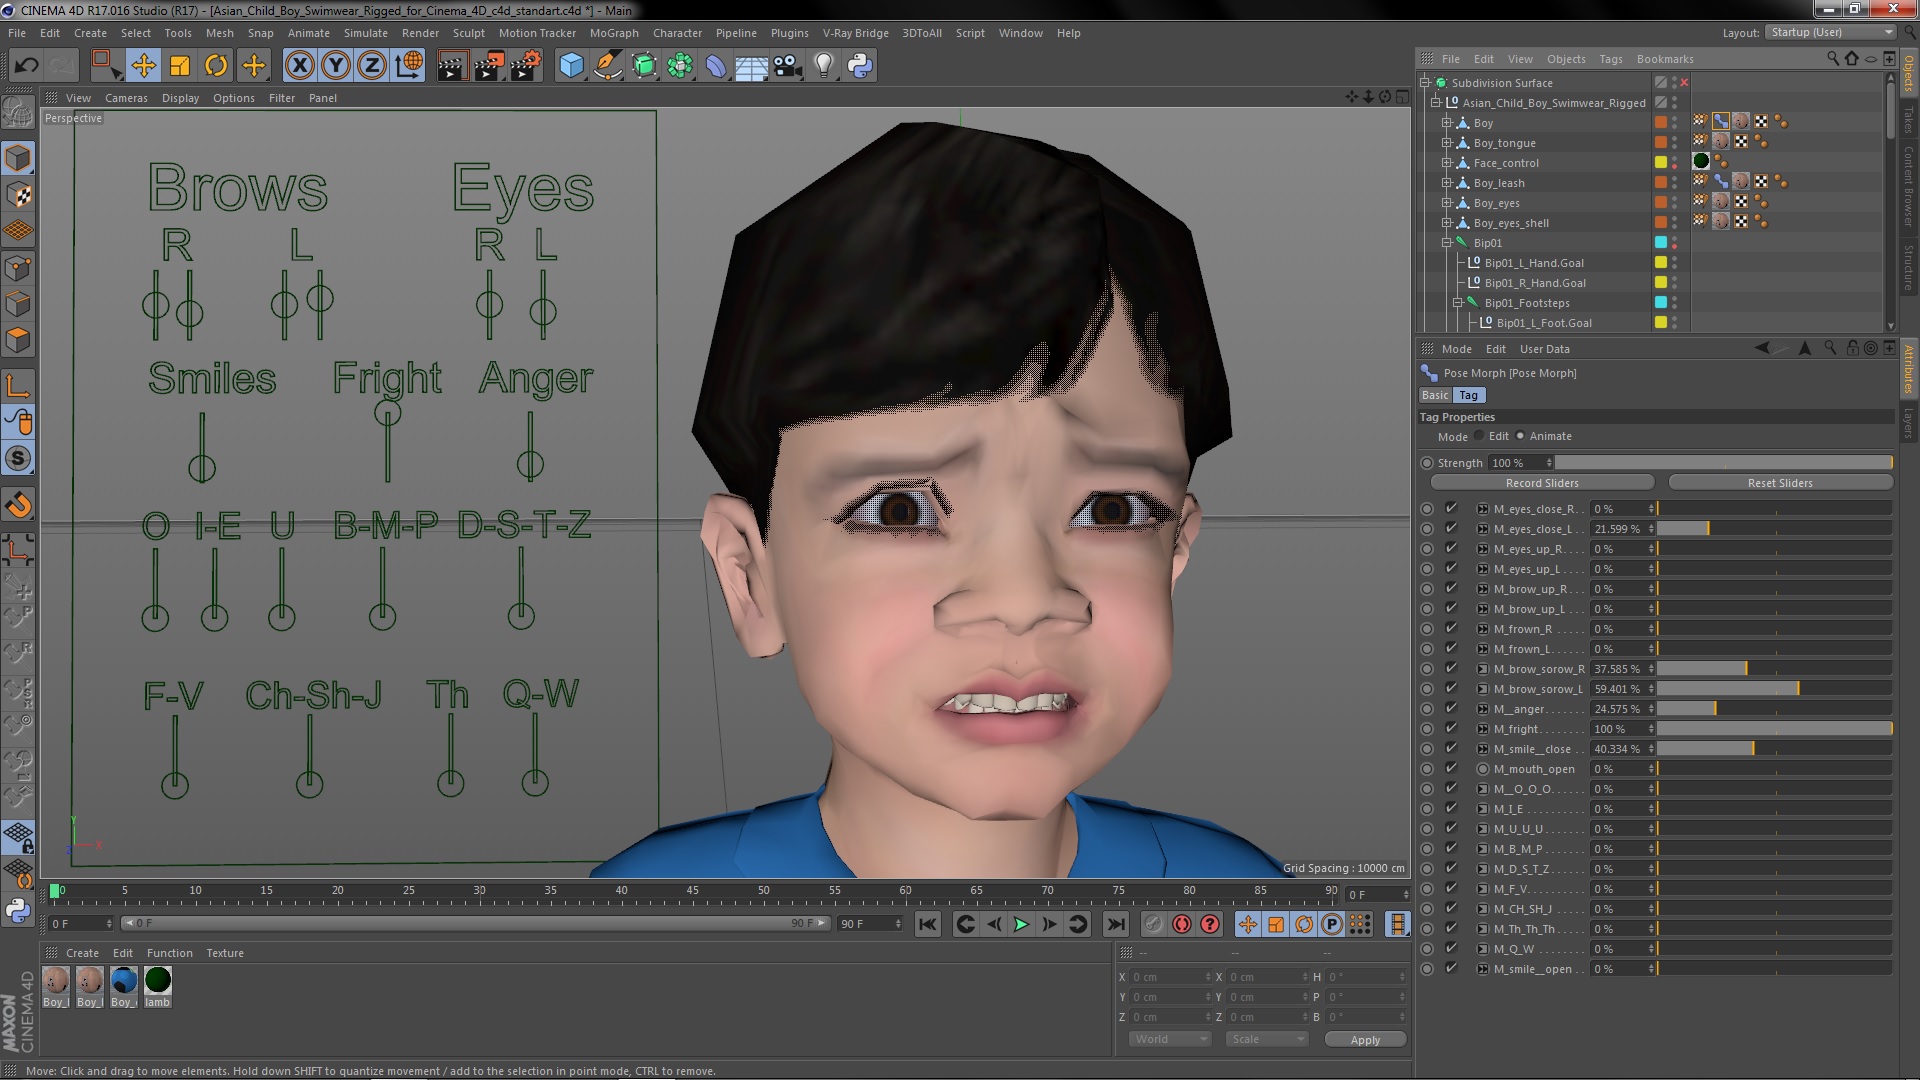The width and height of the screenshot is (1920, 1080).
Task: Adjust the Strength slider bar
Action: click(x=1723, y=463)
